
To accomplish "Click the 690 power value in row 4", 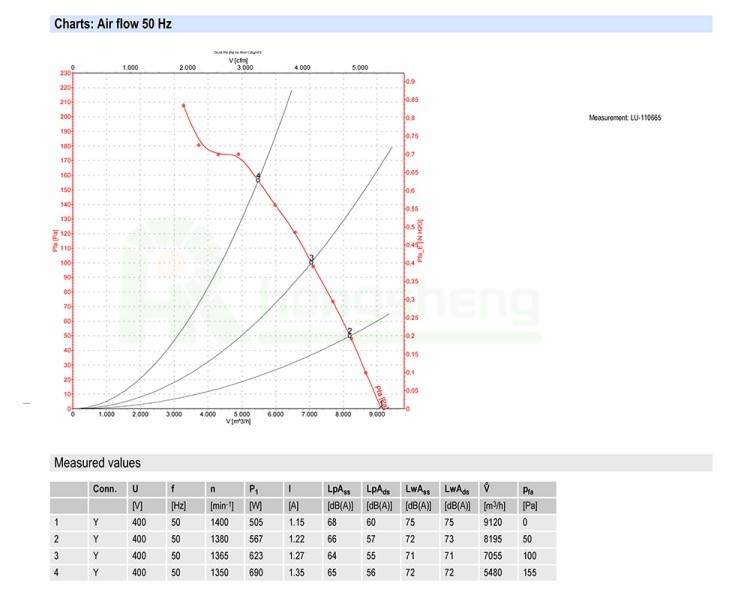I will click(257, 570).
